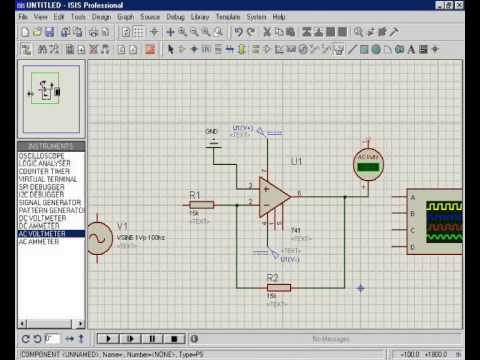The height and width of the screenshot is (360, 480).
Task: Click the Zoom In magnifier icon
Action: (182, 32)
